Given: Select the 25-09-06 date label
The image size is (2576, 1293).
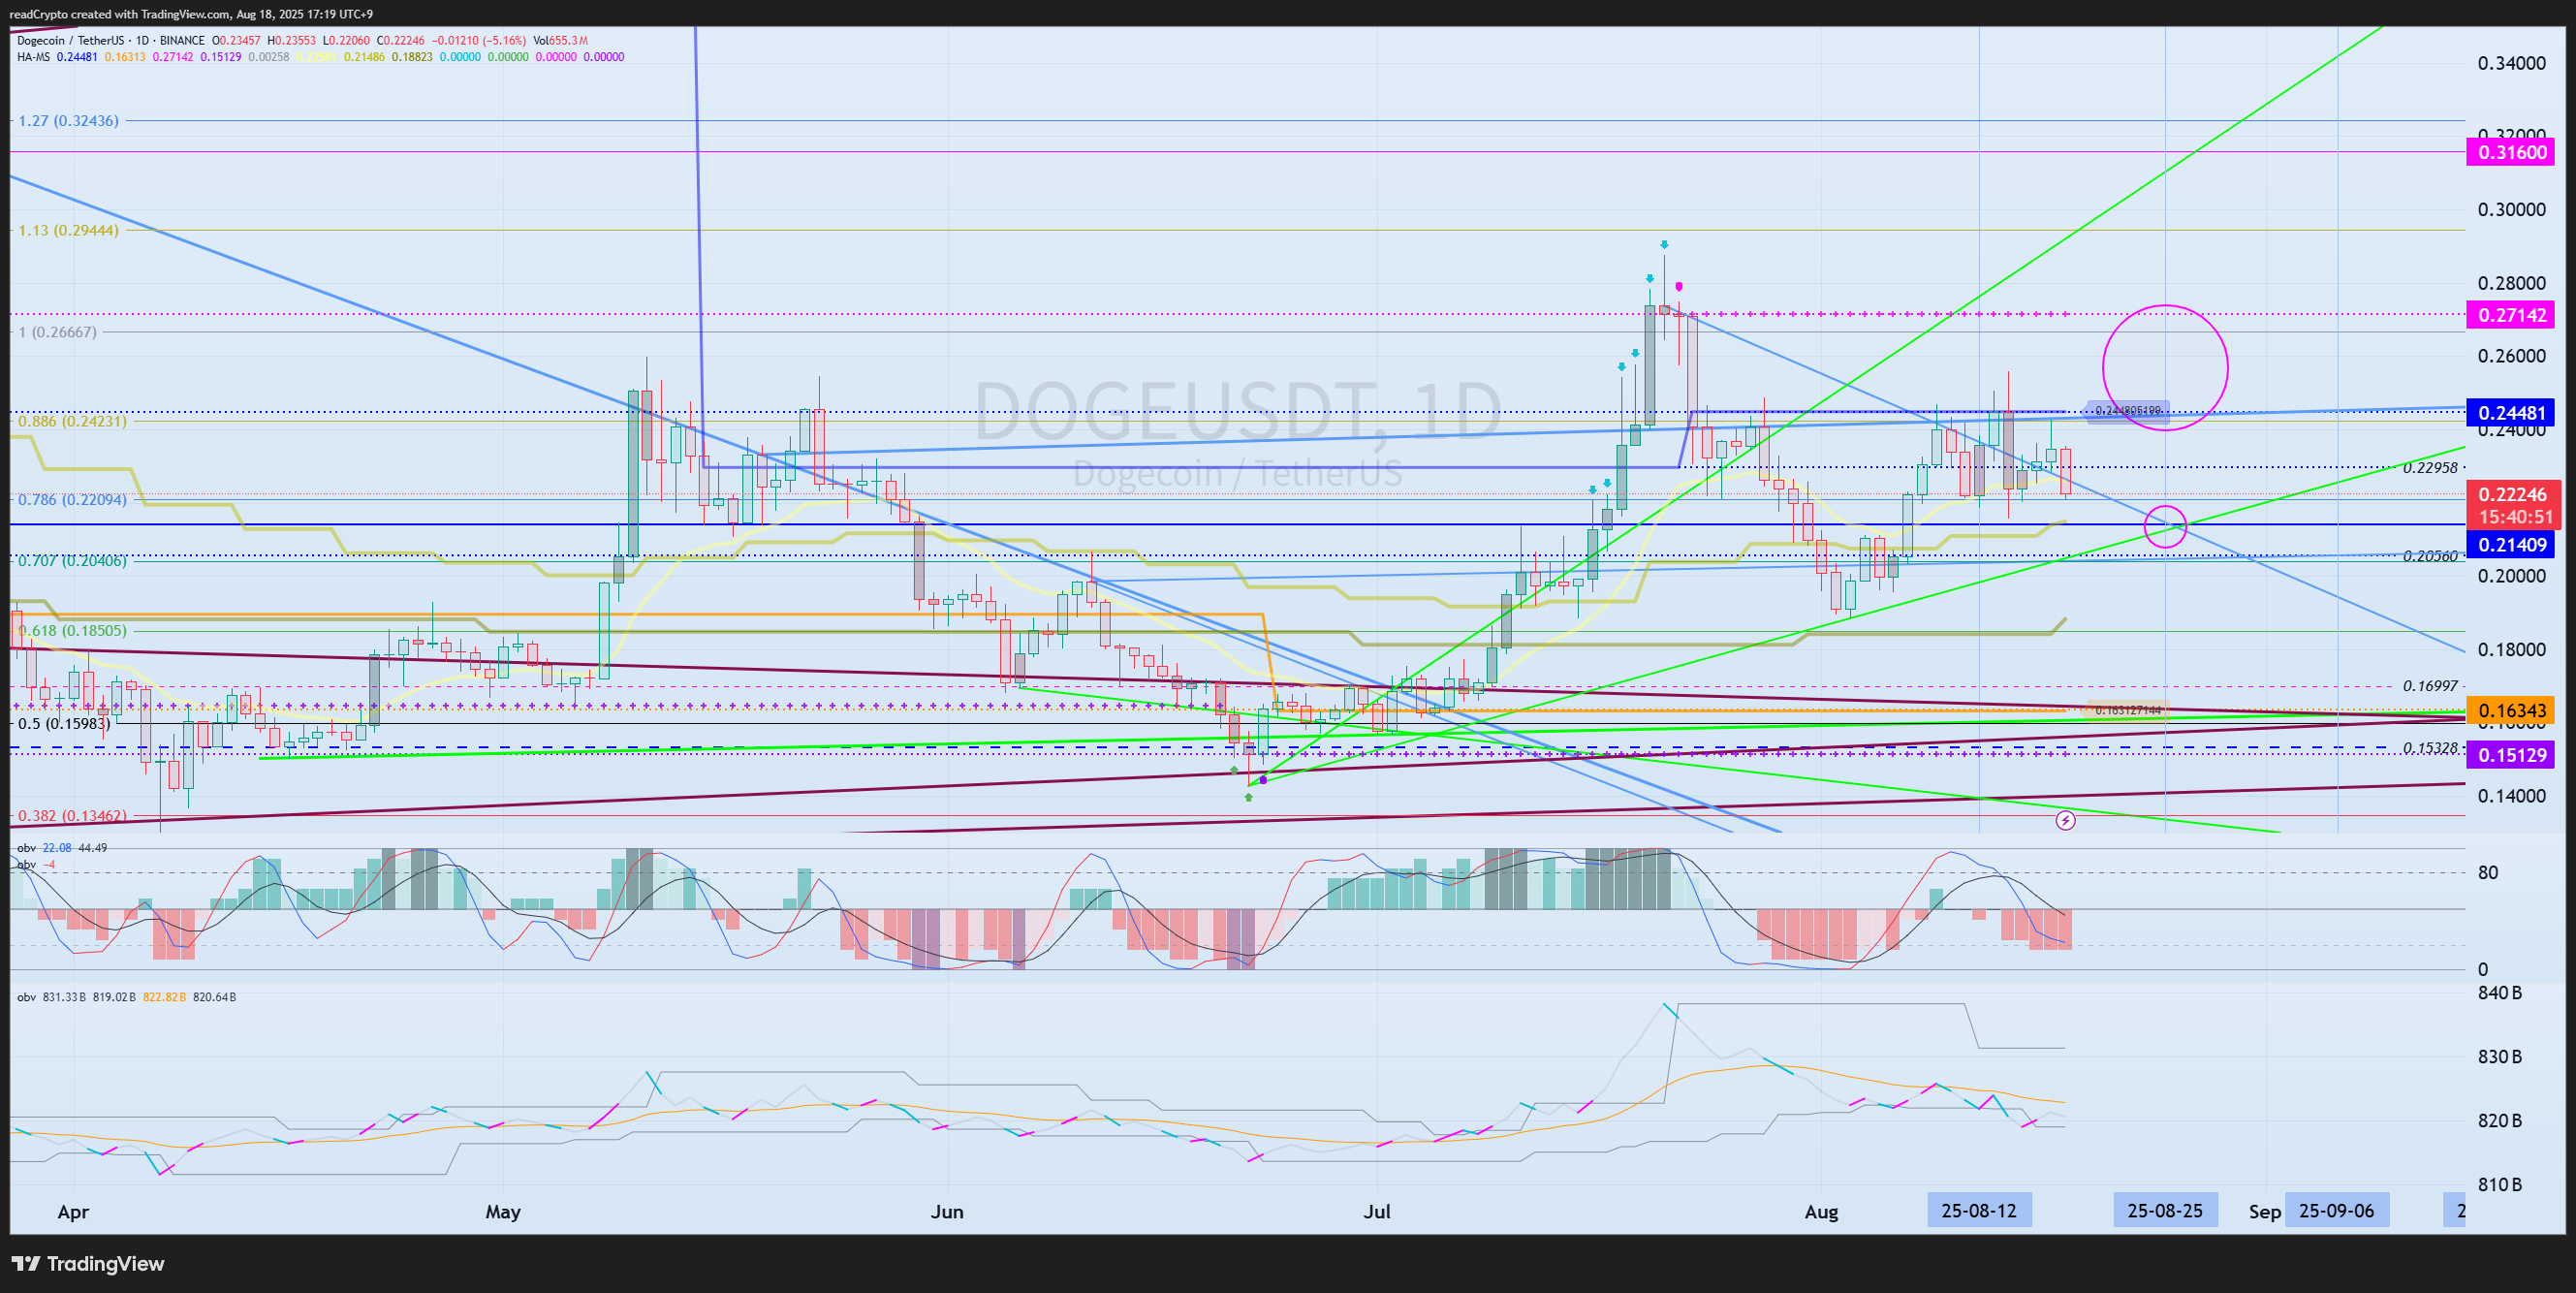Looking at the screenshot, I should point(2336,1211).
